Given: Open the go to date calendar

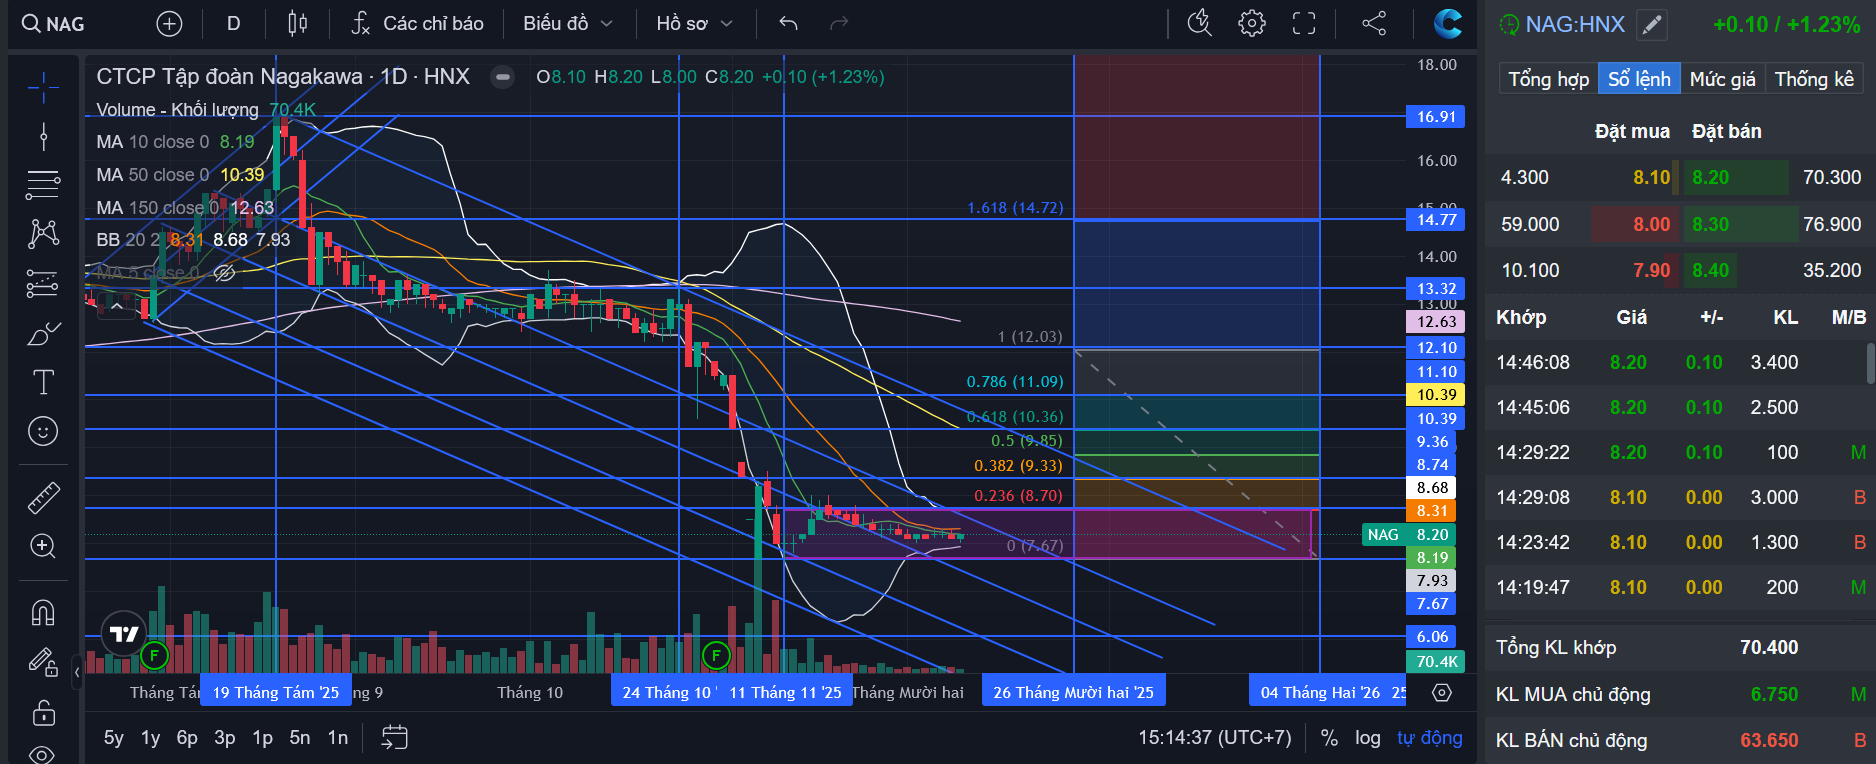Looking at the screenshot, I should point(395,738).
